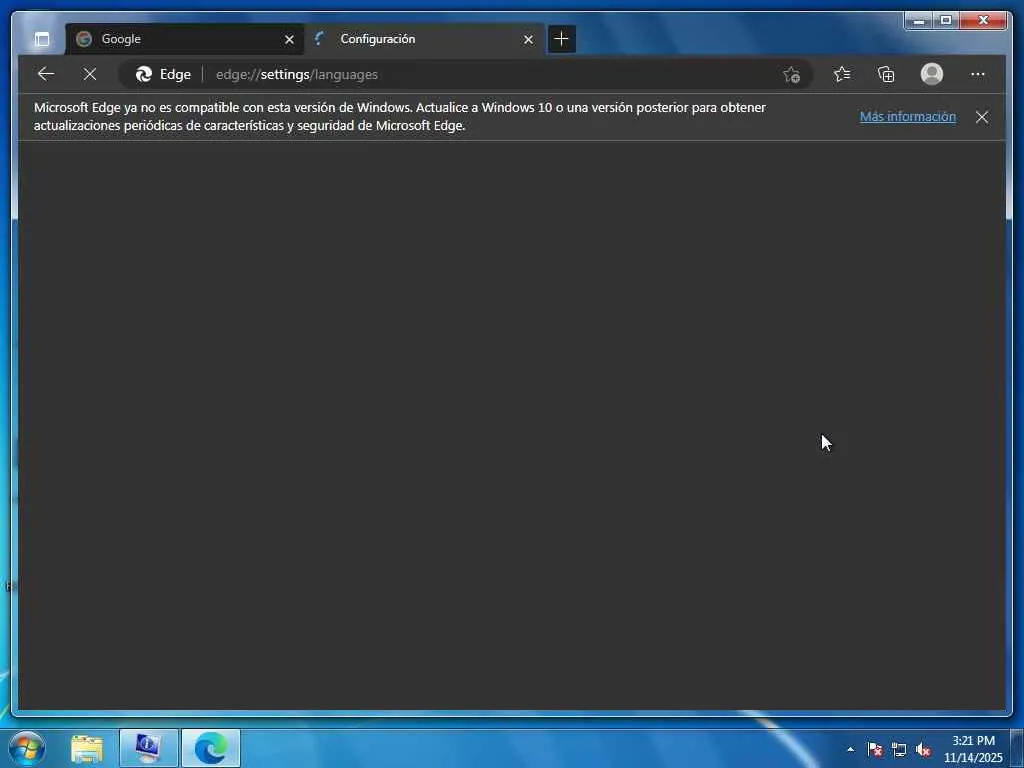Screen dimensions: 1024x768
Task: Open the Settings and more ellipsis menu
Action: pos(978,74)
